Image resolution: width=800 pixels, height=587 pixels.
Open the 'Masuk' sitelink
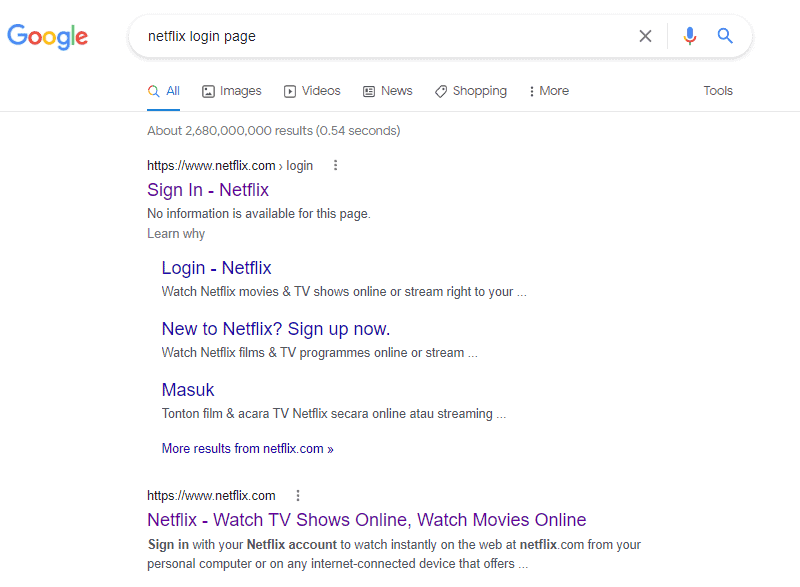(x=188, y=390)
